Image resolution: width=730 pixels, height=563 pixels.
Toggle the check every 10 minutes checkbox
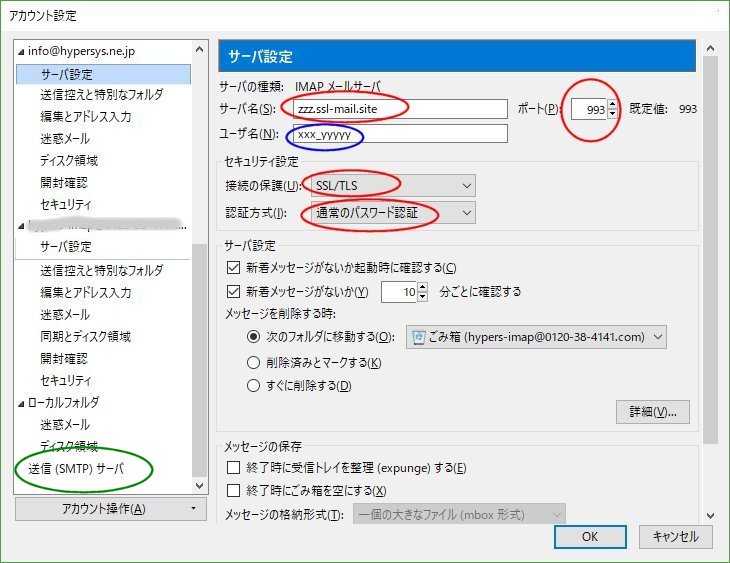tap(234, 293)
